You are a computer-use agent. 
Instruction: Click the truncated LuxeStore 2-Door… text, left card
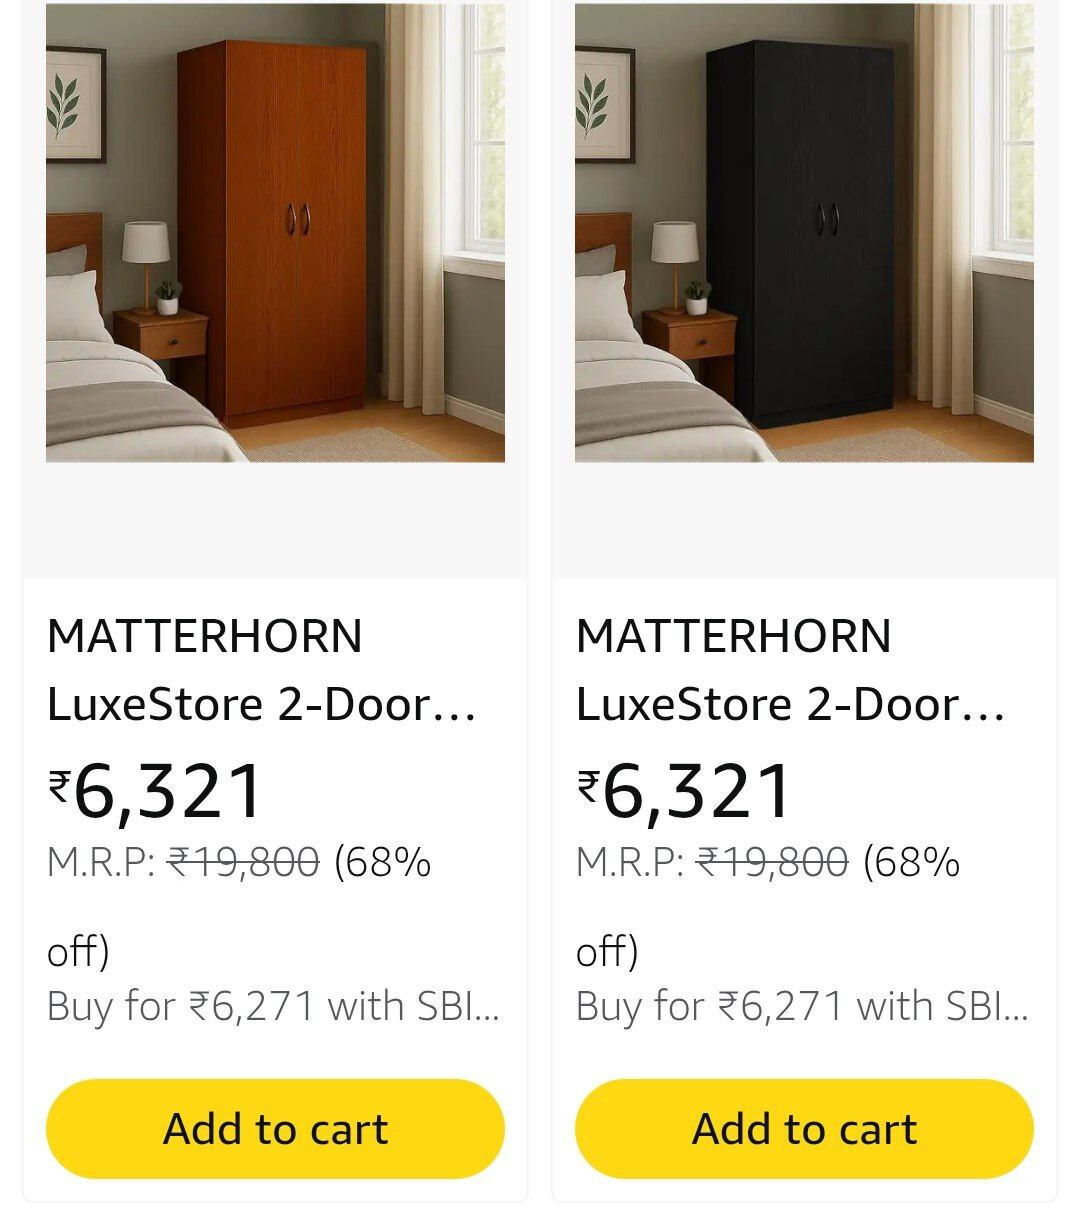262,705
